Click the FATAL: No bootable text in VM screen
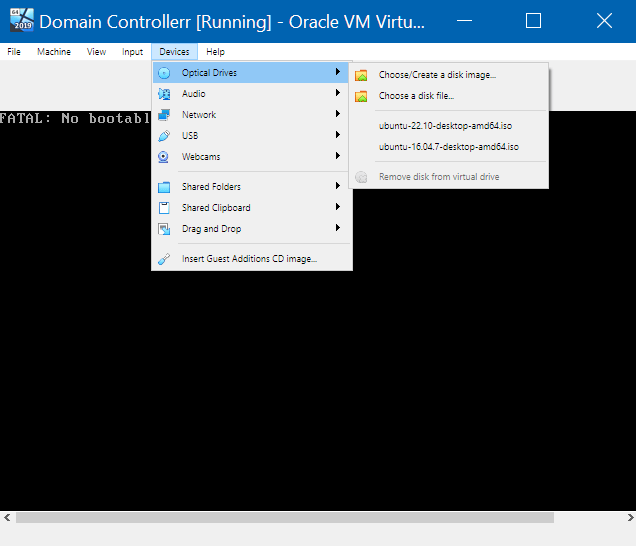The image size is (636, 546). tap(75, 118)
